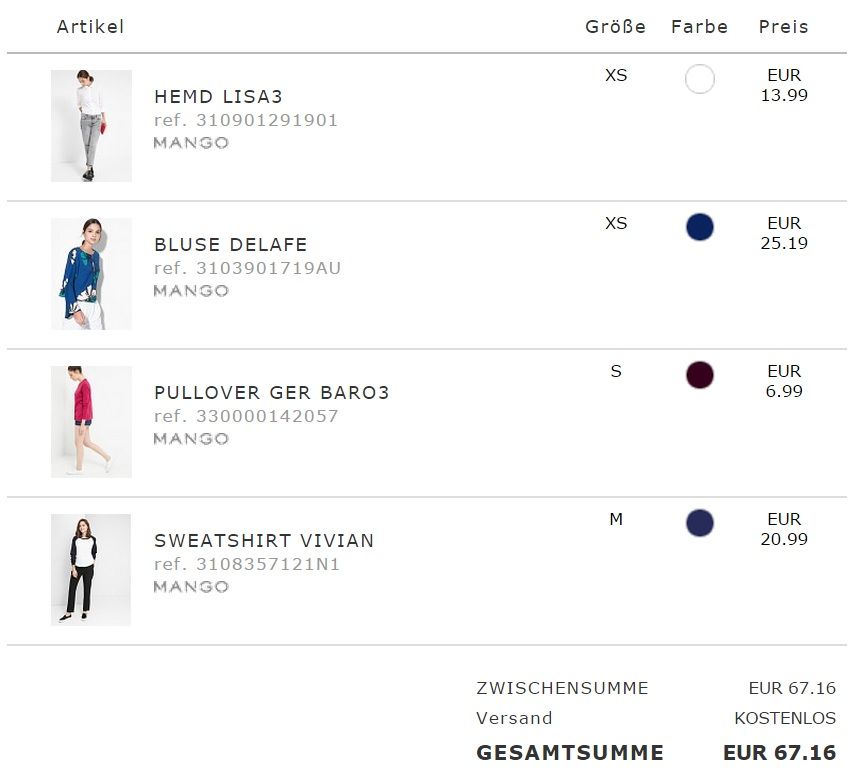Open the HEMD LISA3 product thumbnail
This screenshot has height=774, width=853.
pos(91,126)
